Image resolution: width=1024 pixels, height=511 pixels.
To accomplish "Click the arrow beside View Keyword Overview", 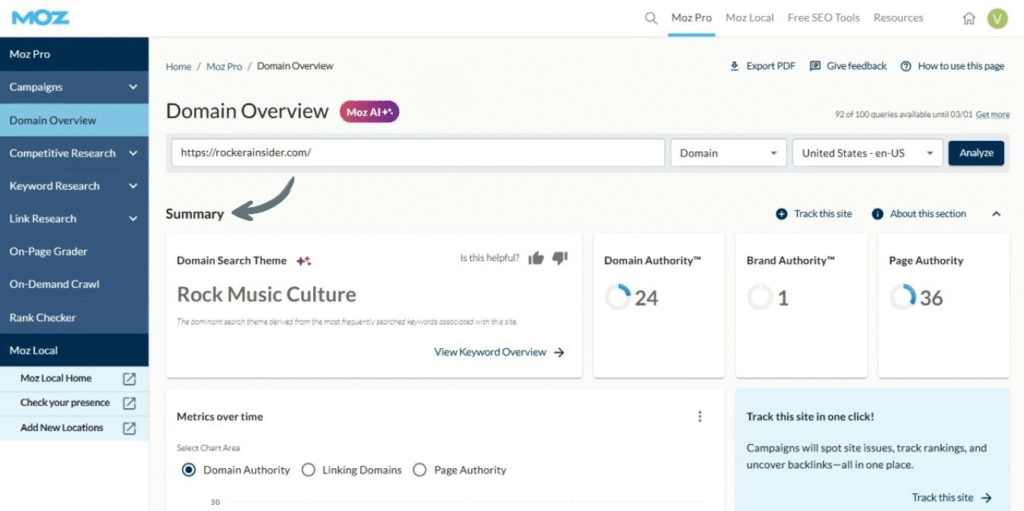I will (x=559, y=352).
